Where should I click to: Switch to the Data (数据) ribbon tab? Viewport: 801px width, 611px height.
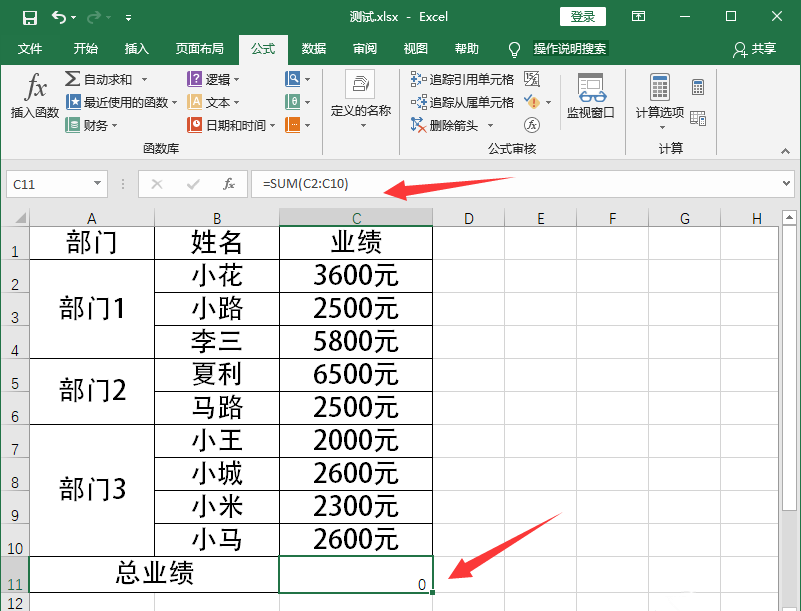(x=313, y=49)
